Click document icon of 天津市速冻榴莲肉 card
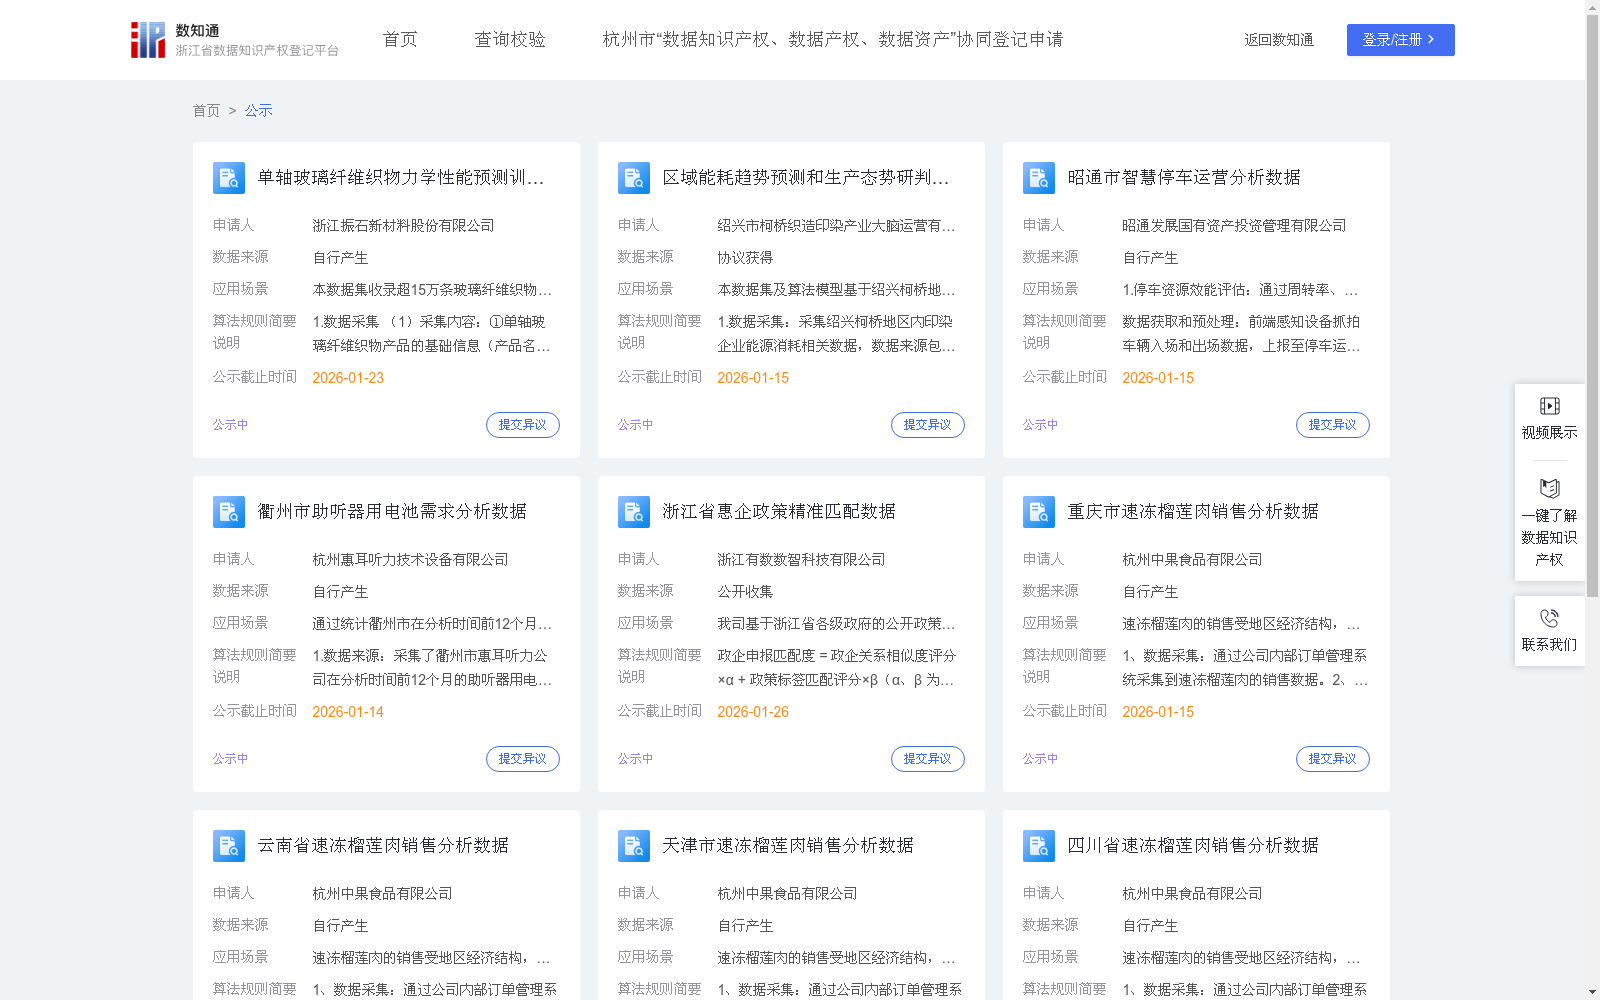The height and width of the screenshot is (1000, 1600). [x=634, y=846]
